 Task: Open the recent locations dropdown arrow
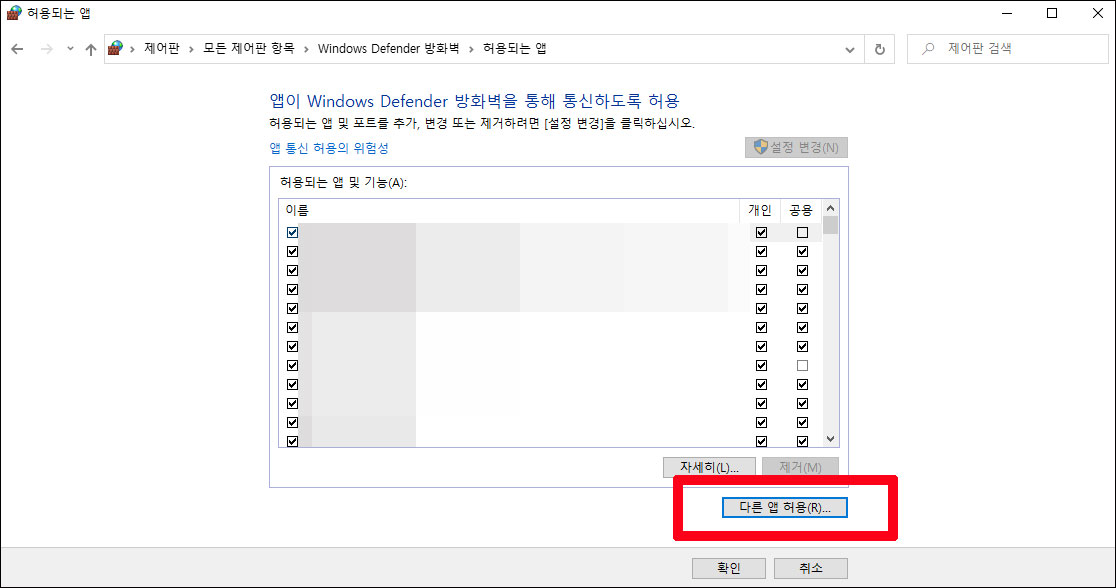pyautogui.click(x=70, y=49)
